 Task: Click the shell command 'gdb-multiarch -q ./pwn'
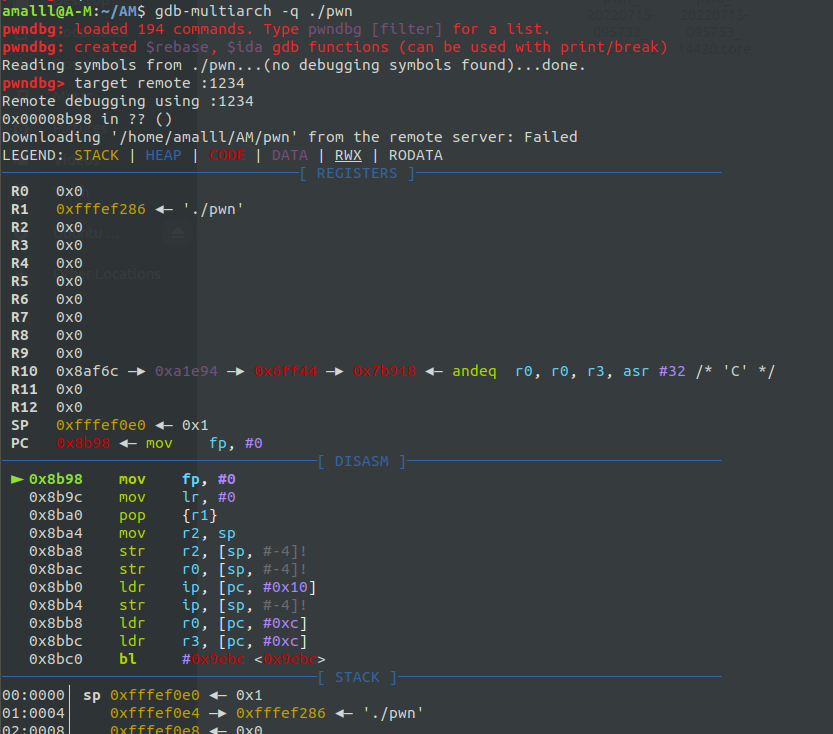click(253, 11)
